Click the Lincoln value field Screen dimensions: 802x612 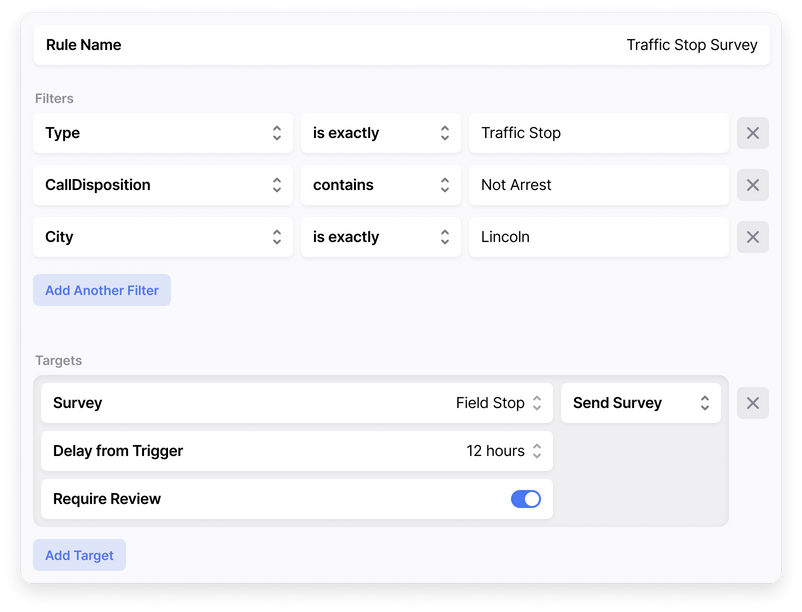pos(598,237)
